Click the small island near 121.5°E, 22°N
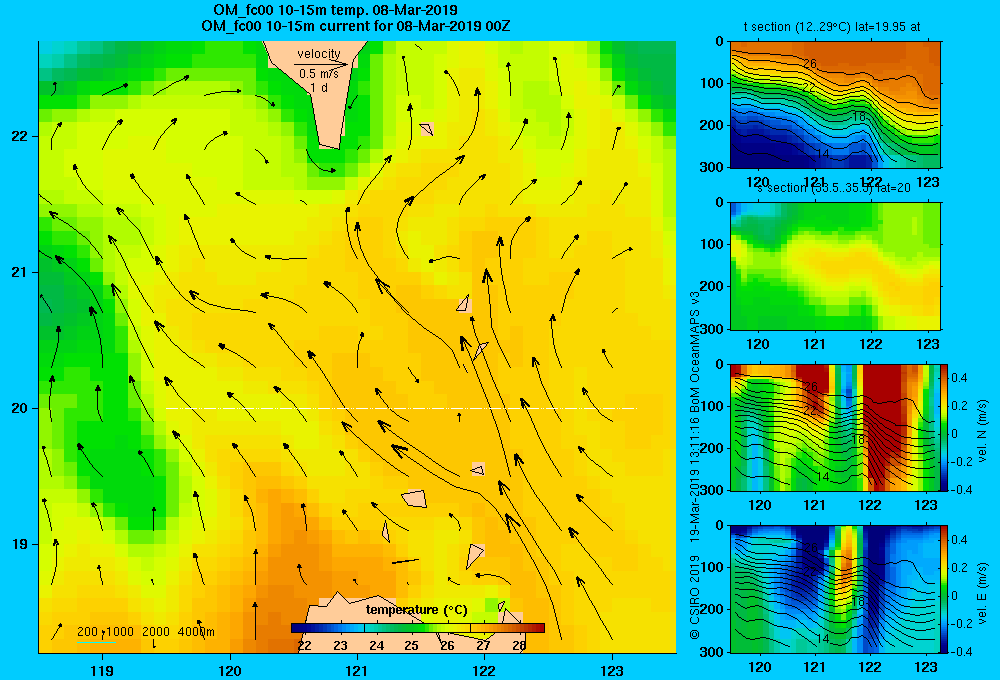Image resolution: width=1000 pixels, height=680 pixels. coord(427,129)
